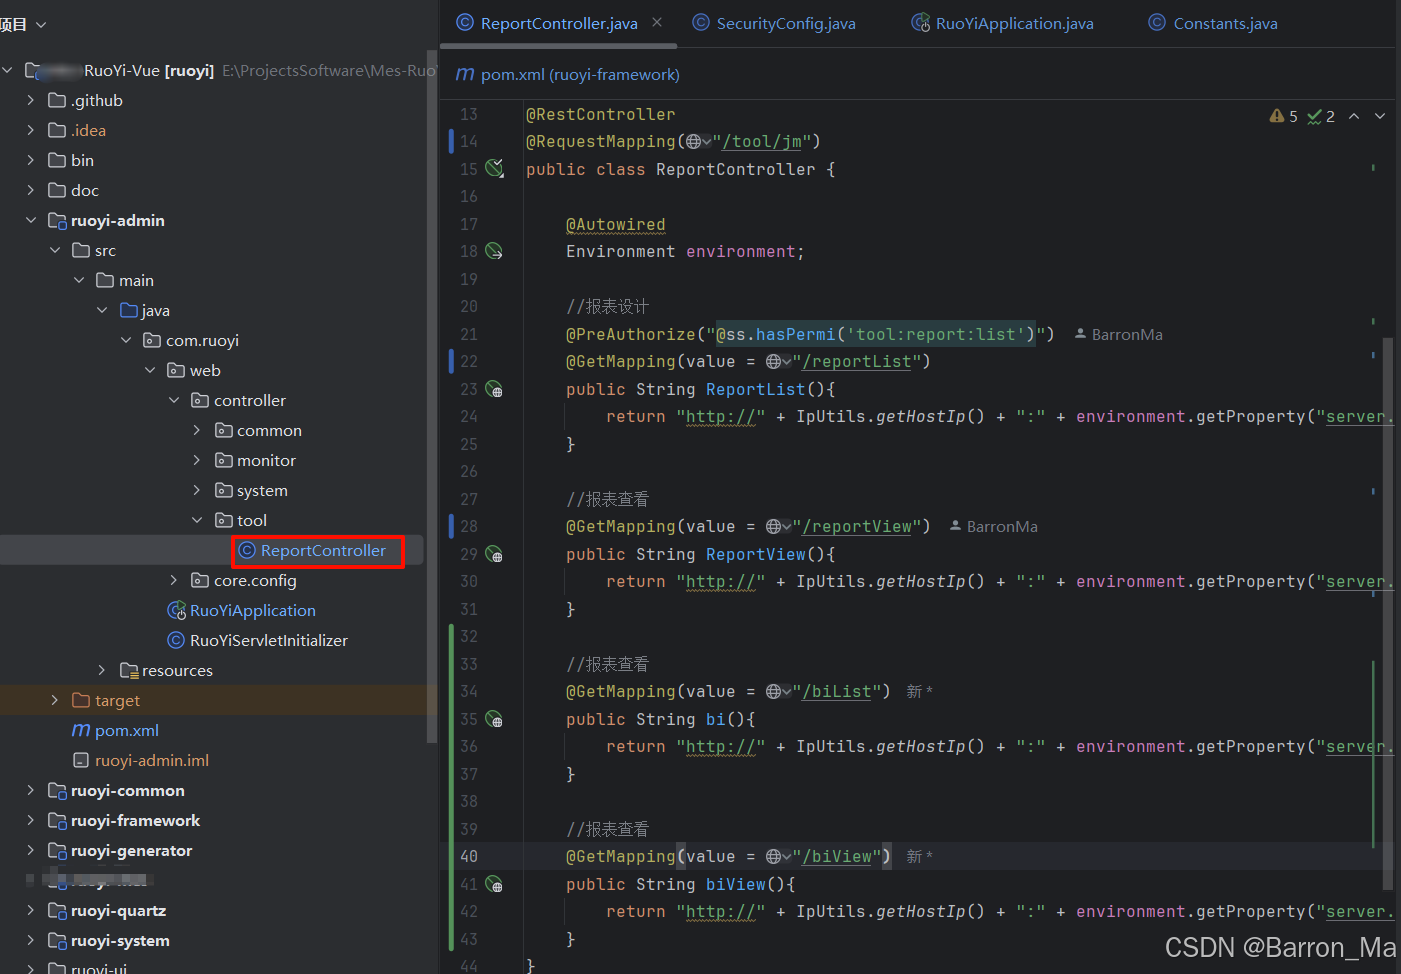Screen dimensions: 1401x974
Task: Expand the ruoyi-framework module
Action: (31, 820)
